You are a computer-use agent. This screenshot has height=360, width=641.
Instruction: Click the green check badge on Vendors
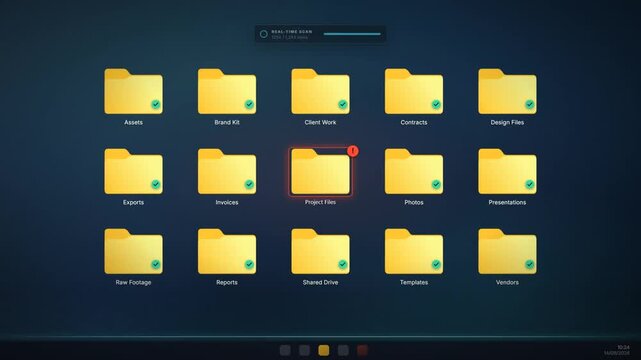point(530,264)
